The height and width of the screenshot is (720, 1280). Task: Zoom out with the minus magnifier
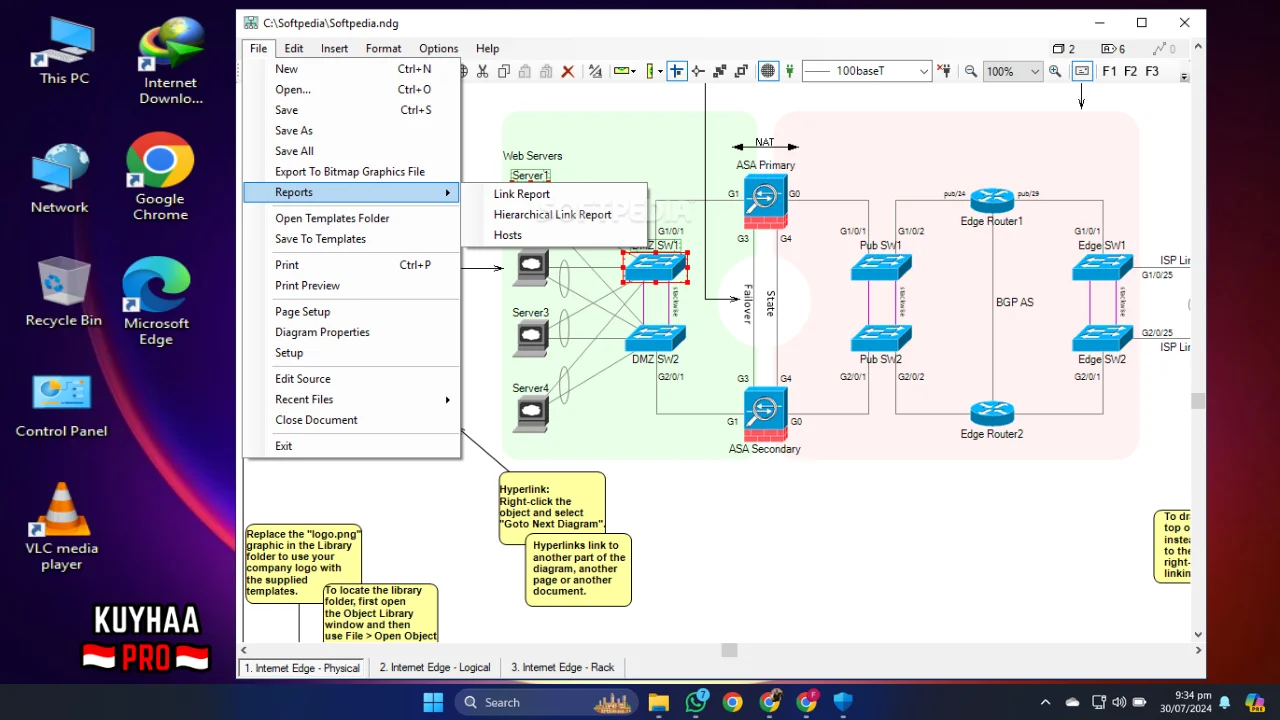pyautogui.click(x=970, y=71)
